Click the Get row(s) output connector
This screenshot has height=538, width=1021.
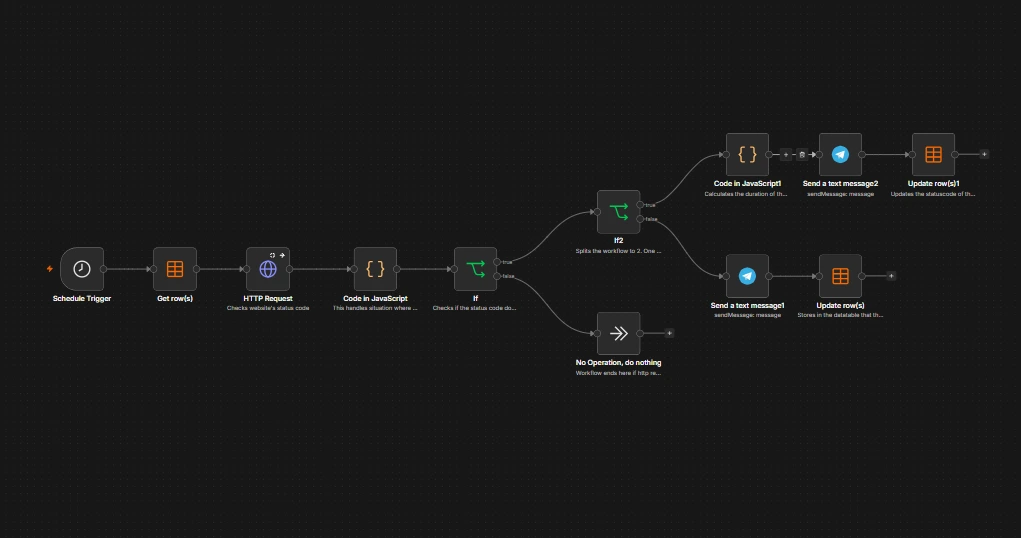click(197, 269)
